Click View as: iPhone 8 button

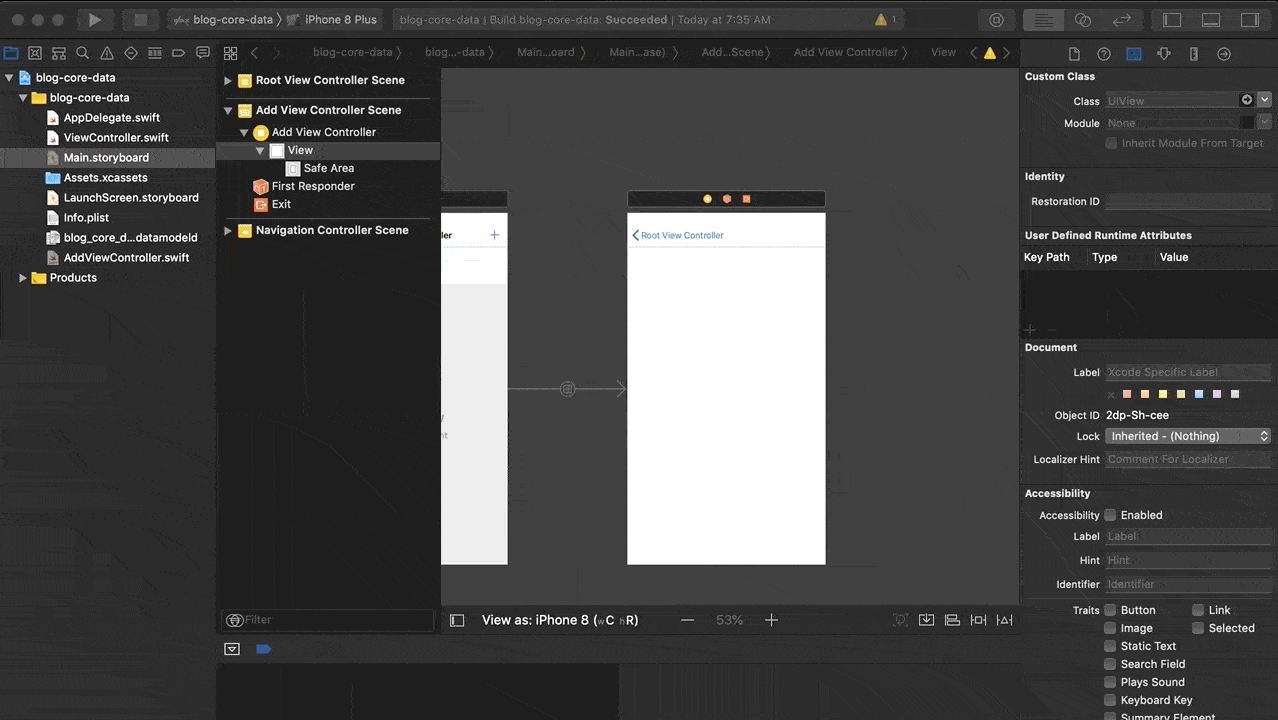560,620
